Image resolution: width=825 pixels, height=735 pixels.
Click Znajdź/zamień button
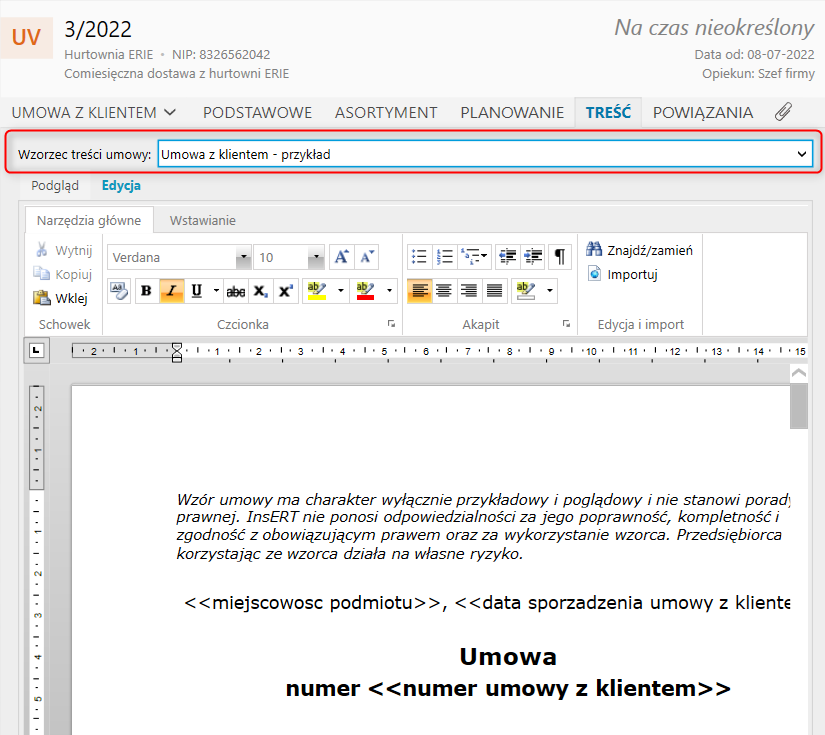[x=640, y=250]
